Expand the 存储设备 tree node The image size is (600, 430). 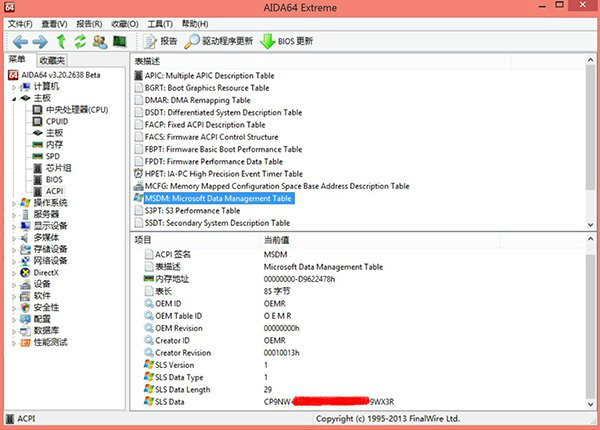14,250
